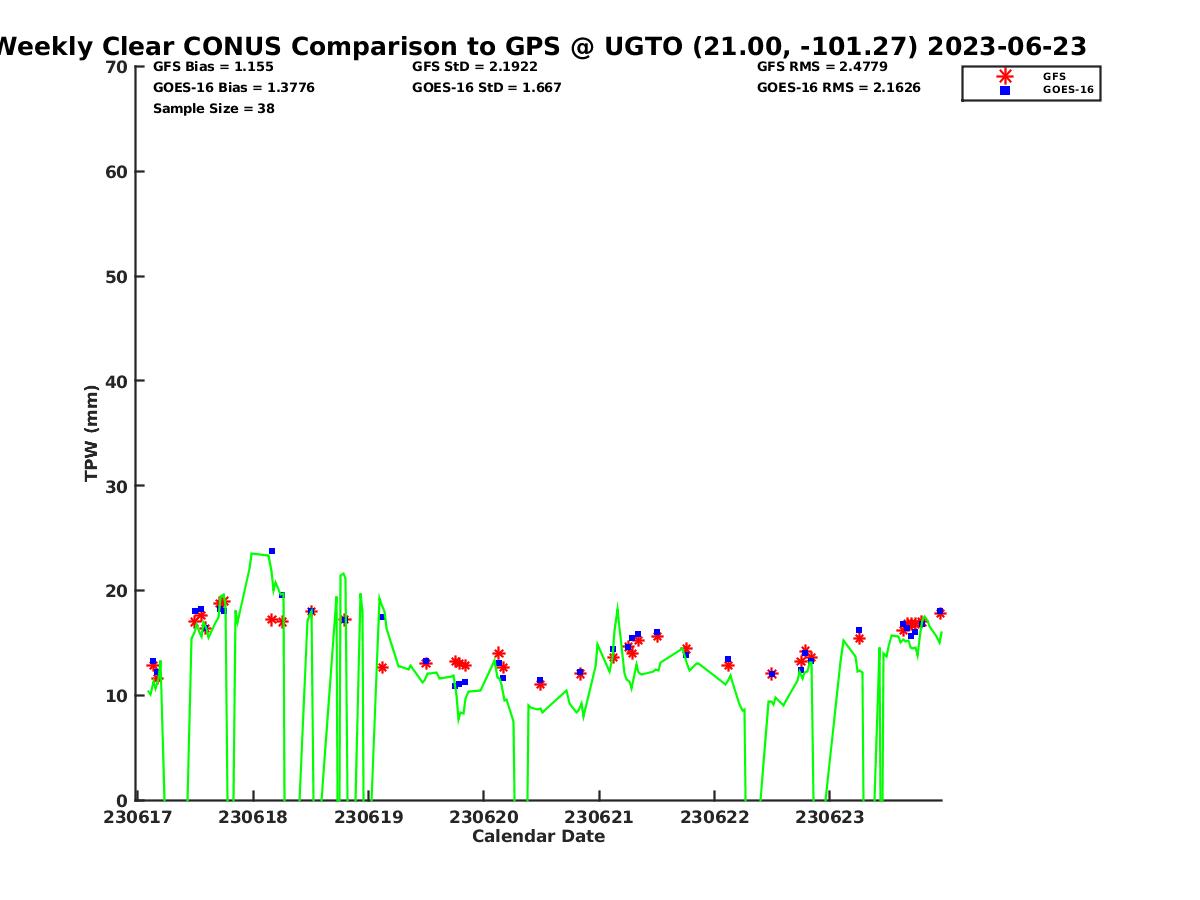Click the highest blue GOES-16 data point
1200x900 pixels.
pyautogui.click(x=271, y=551)
